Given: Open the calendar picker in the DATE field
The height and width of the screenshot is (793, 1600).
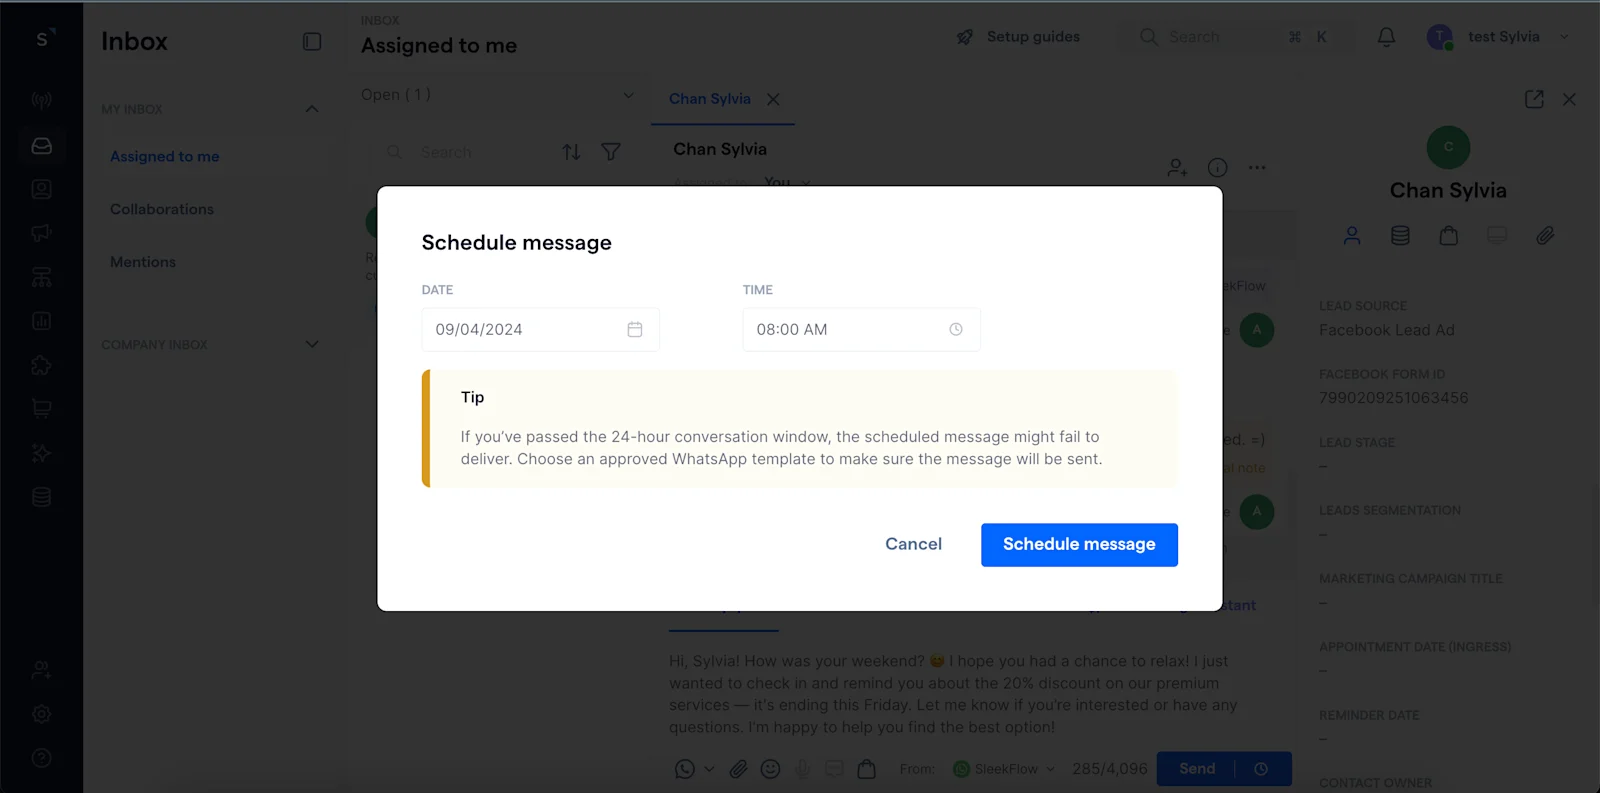Looking at the screenshot, I should (x=635, y=329).
